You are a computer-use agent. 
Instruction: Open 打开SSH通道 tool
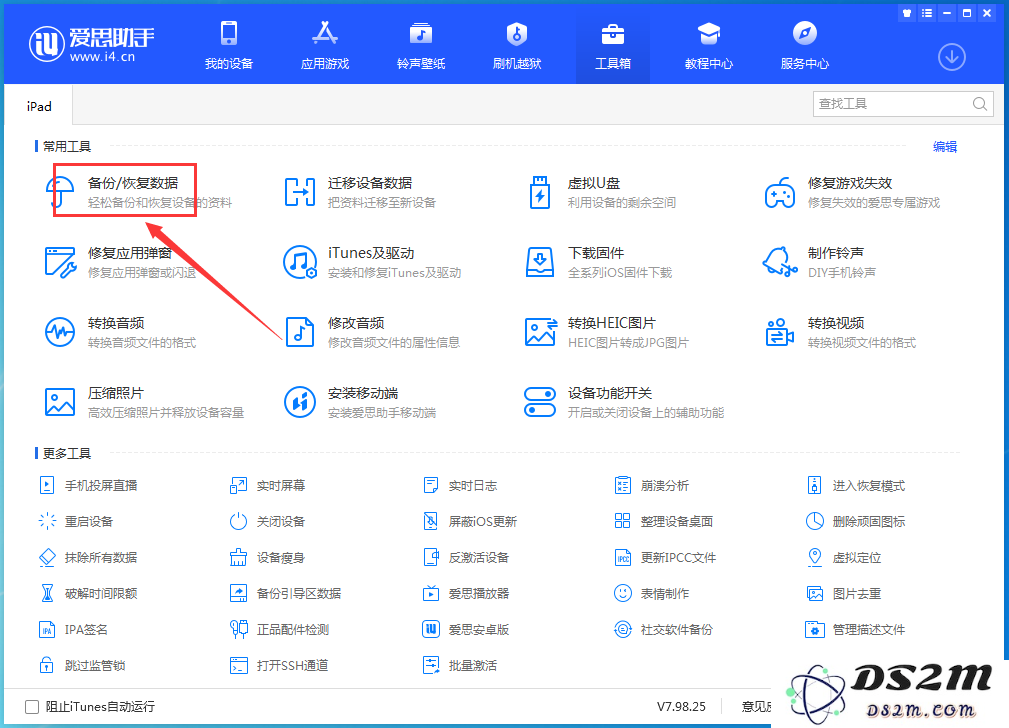279,666
